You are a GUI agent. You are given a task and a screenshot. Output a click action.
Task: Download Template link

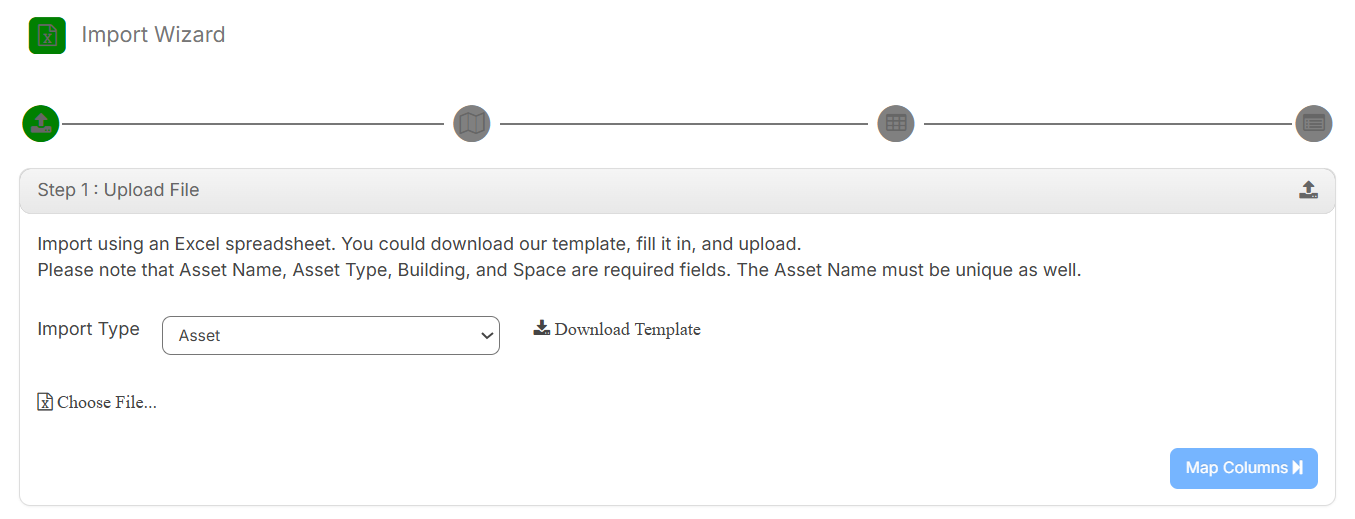pyautogui.click(x=627, y=329)
